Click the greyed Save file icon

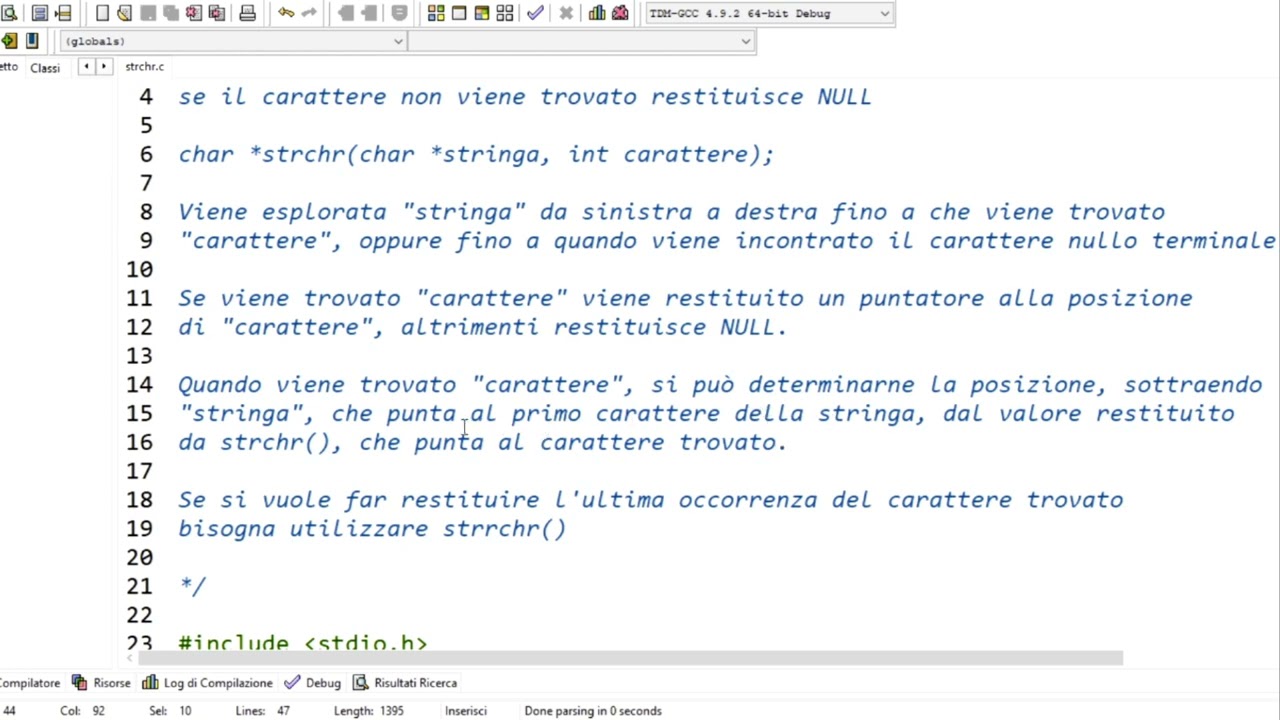147,13
